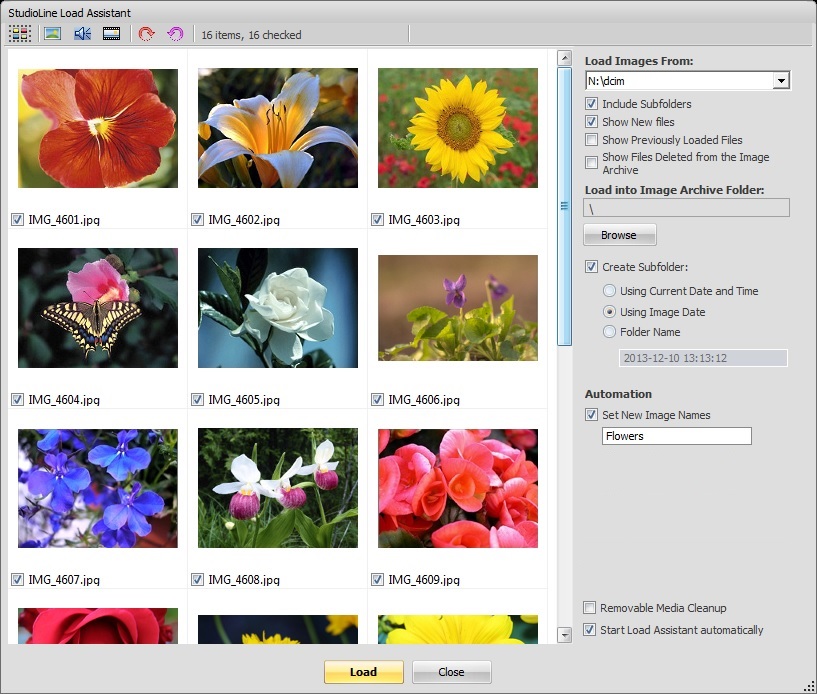Select the sunflower thumbnail IMG_4603
Screen dimensions: 817x694
pos(458,128)
